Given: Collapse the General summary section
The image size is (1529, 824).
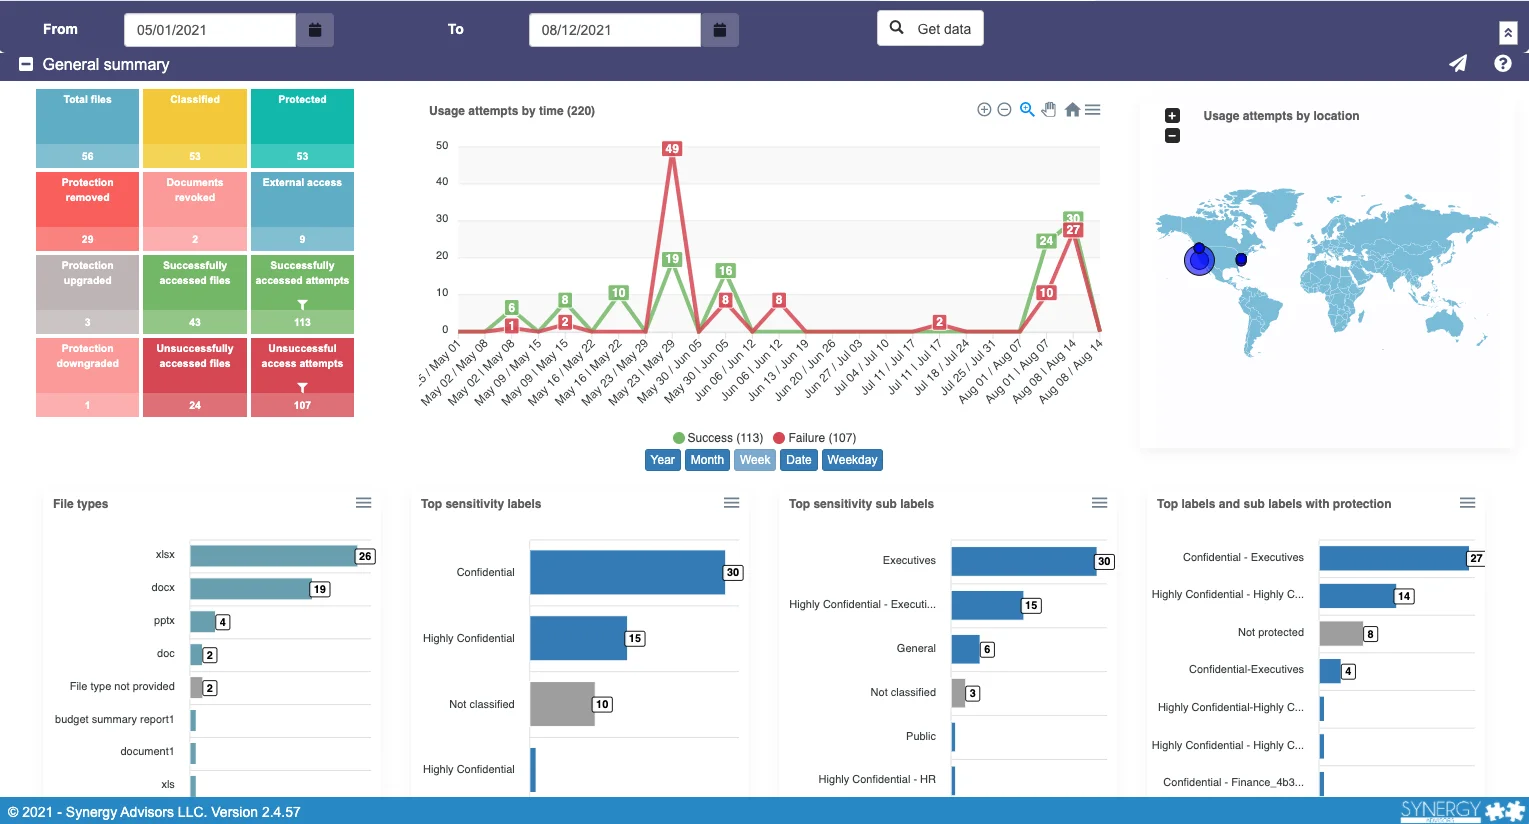Looking at the screenshot, I should 27,64.
